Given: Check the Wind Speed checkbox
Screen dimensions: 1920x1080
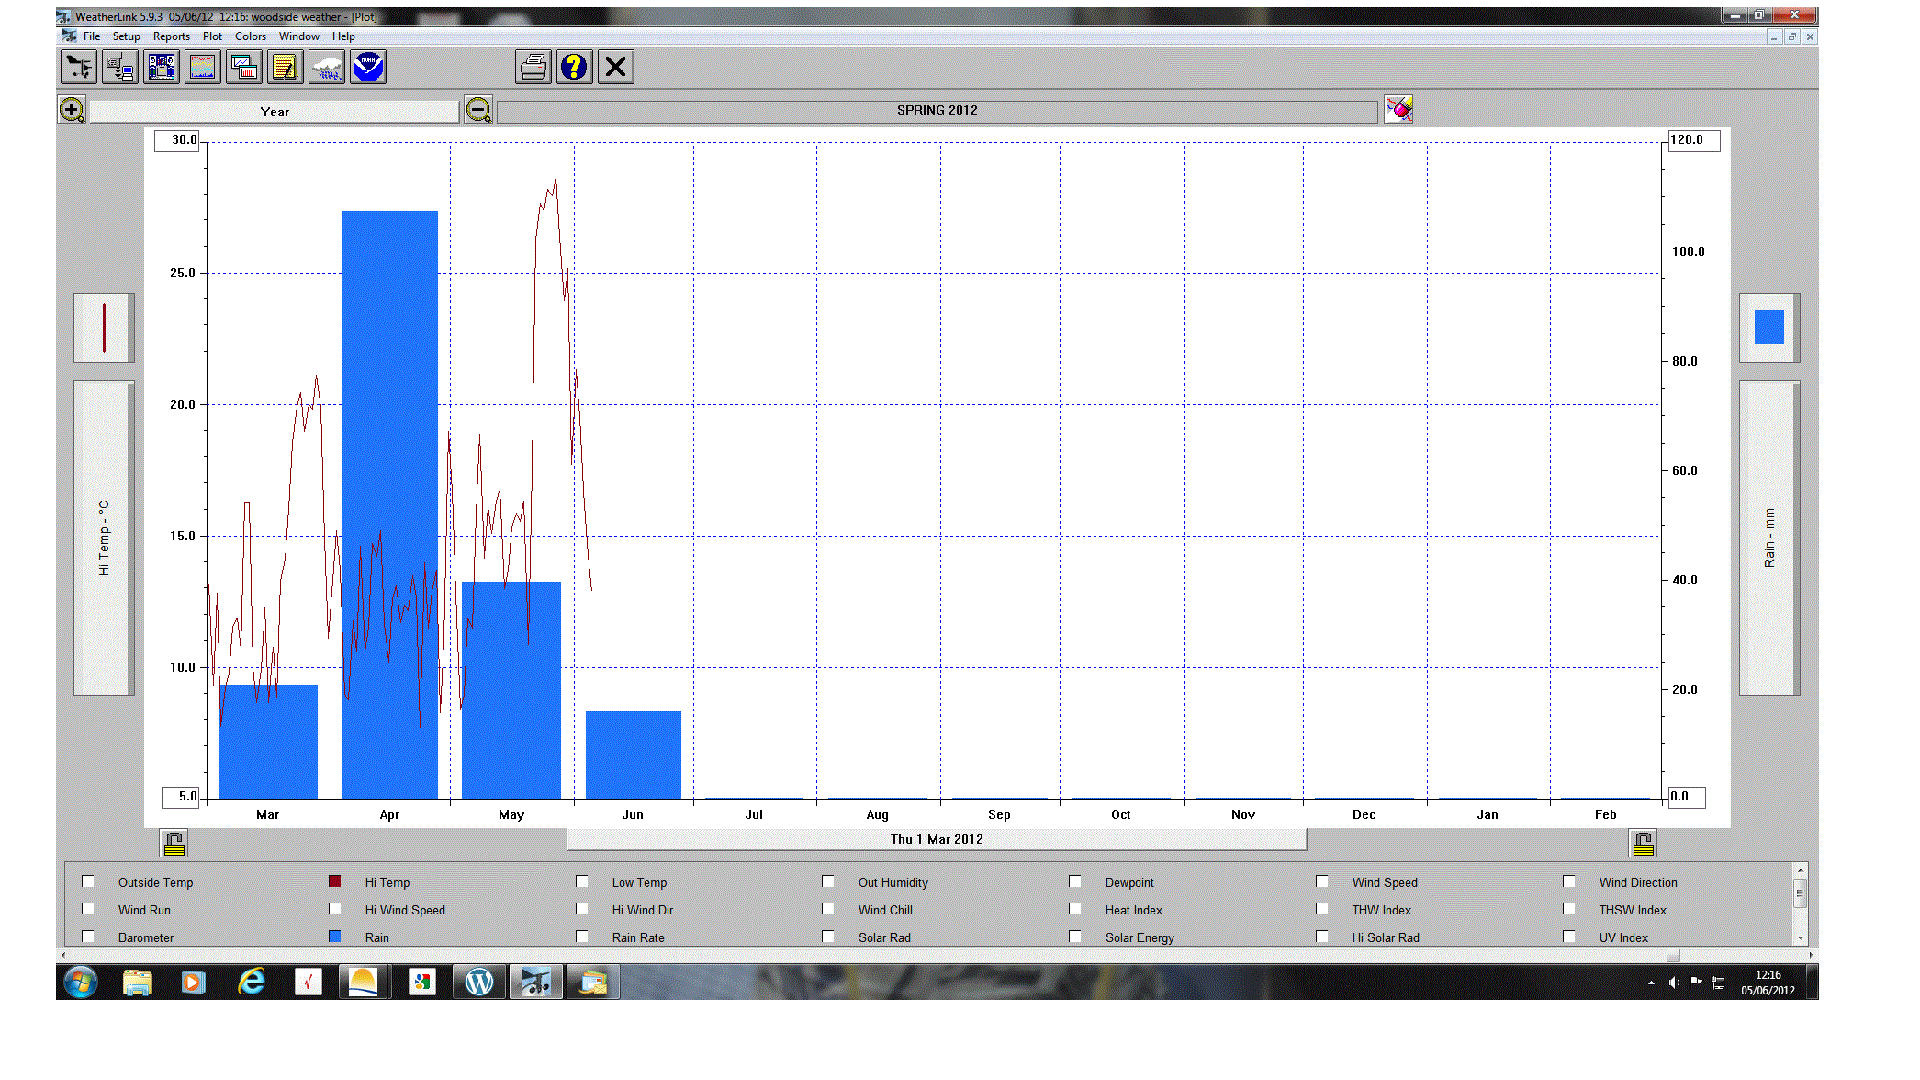Looking at the screenshot, I should pyautogui.click(x=1322, y=882).
